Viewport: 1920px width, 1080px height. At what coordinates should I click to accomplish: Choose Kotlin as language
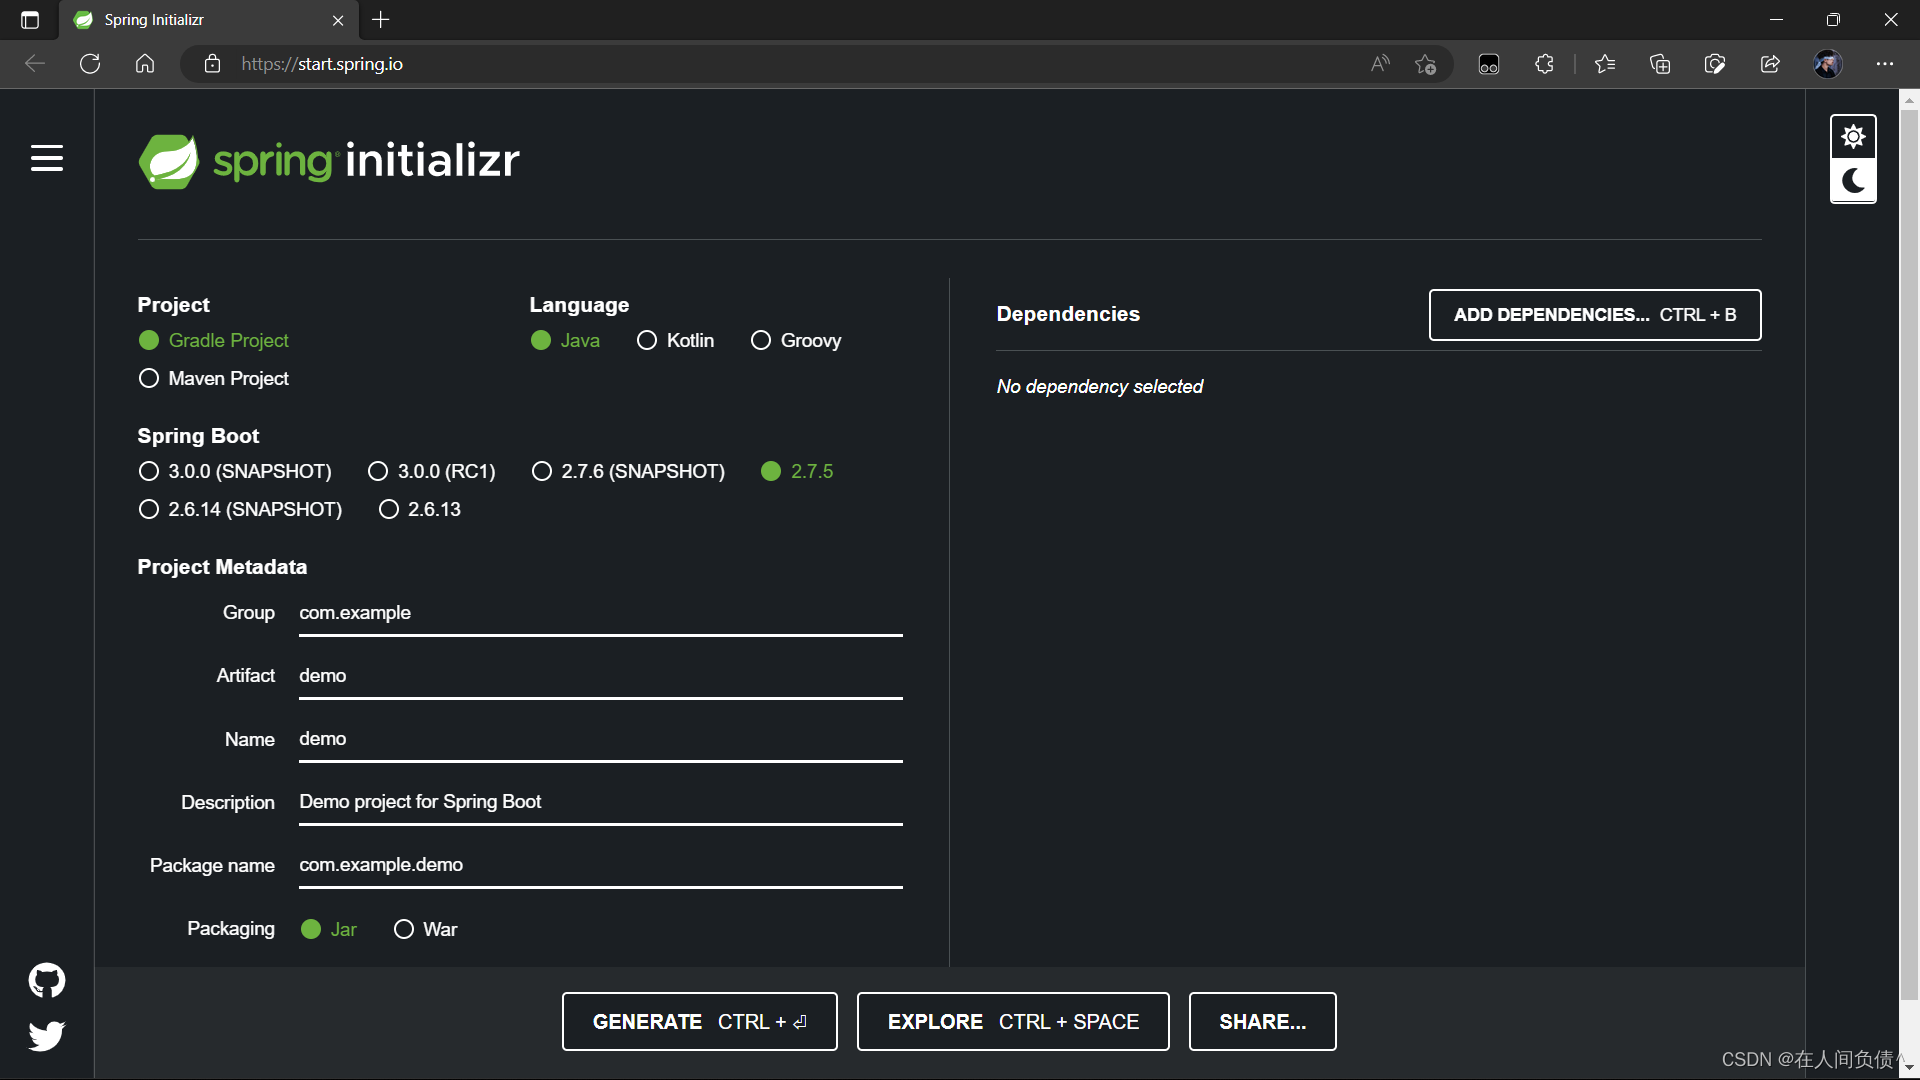[675, 341]
